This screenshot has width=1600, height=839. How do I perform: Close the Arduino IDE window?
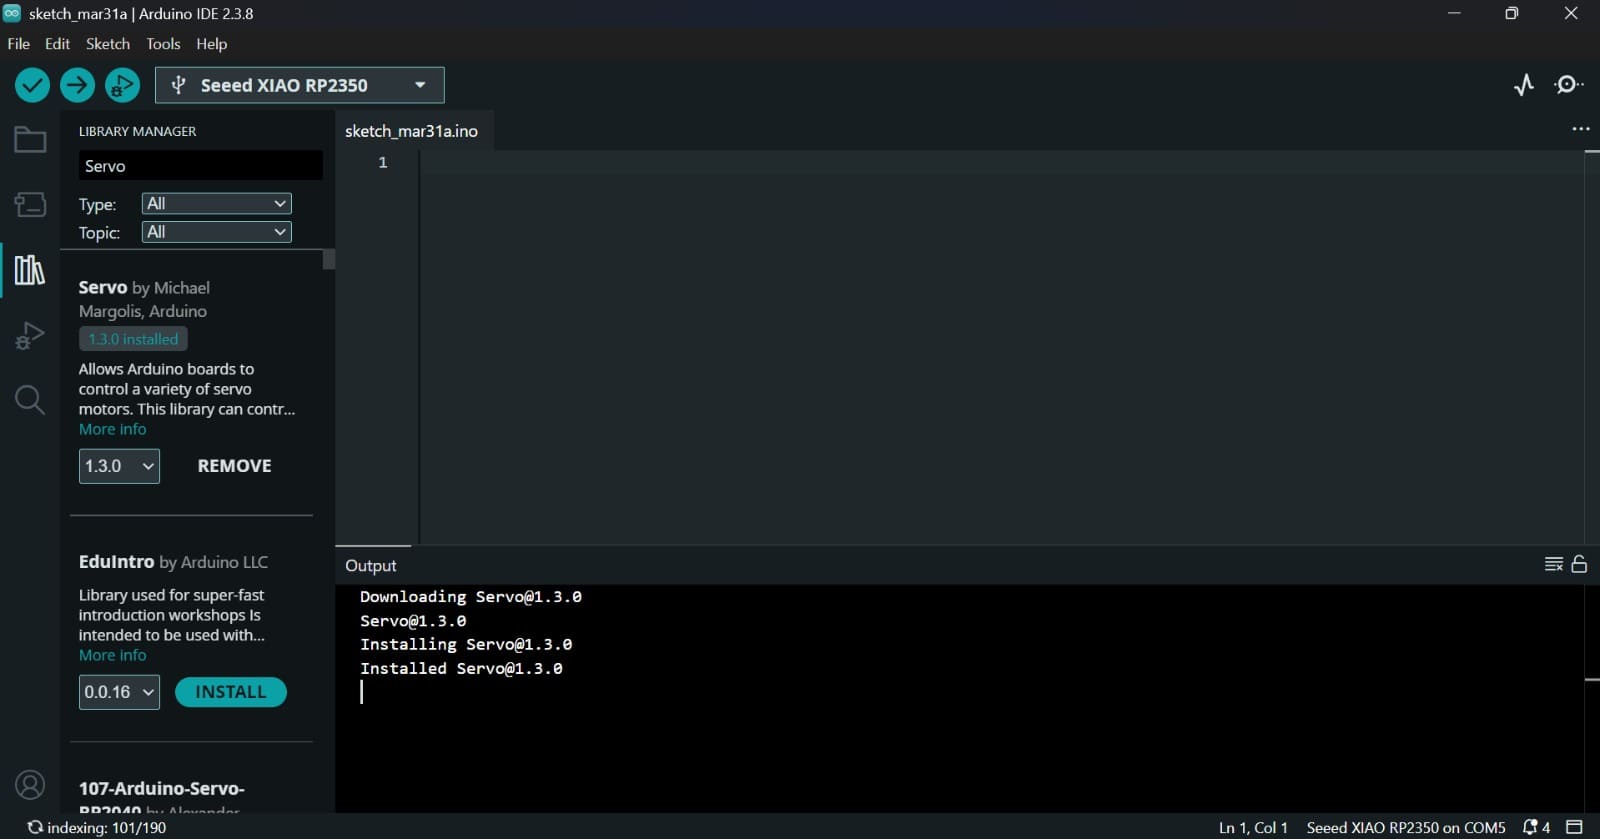point(1571,13)
